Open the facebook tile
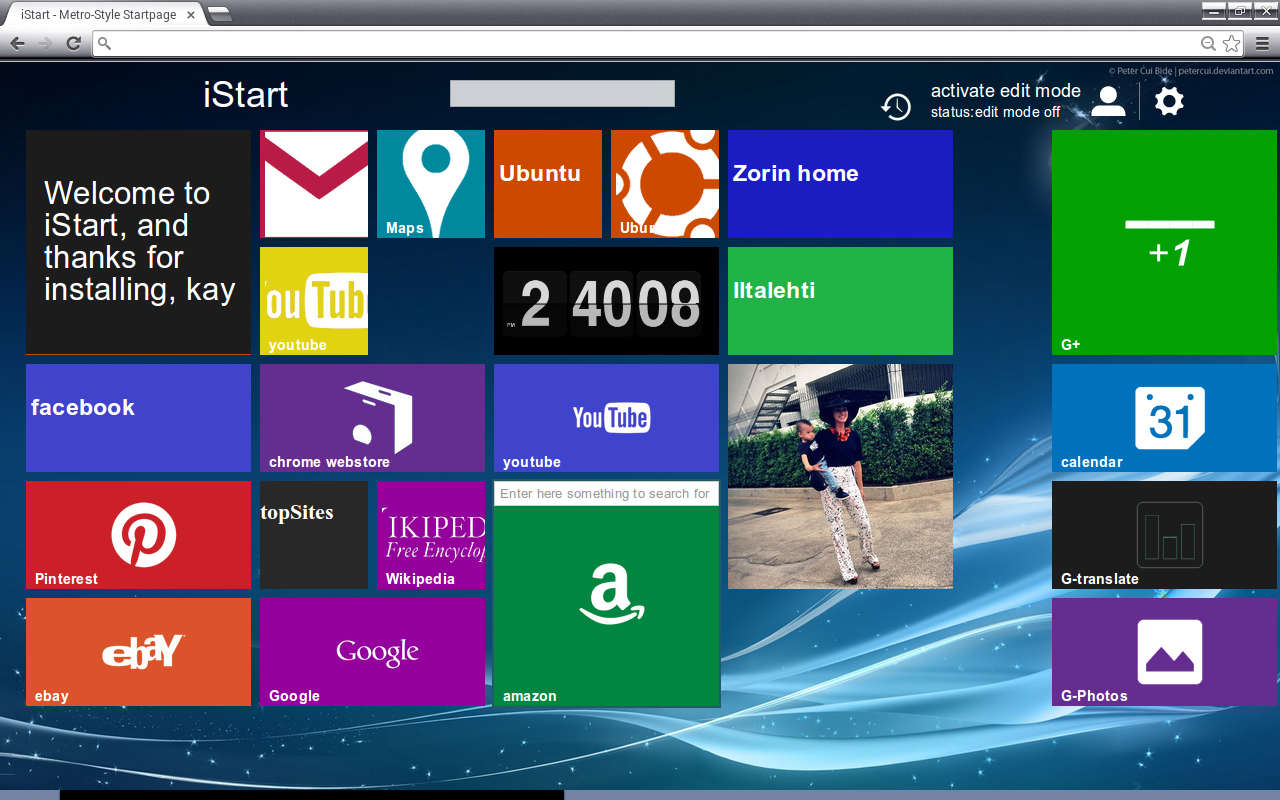Image resolution: width=1280 pixels, height=800 pixels. 138,418
